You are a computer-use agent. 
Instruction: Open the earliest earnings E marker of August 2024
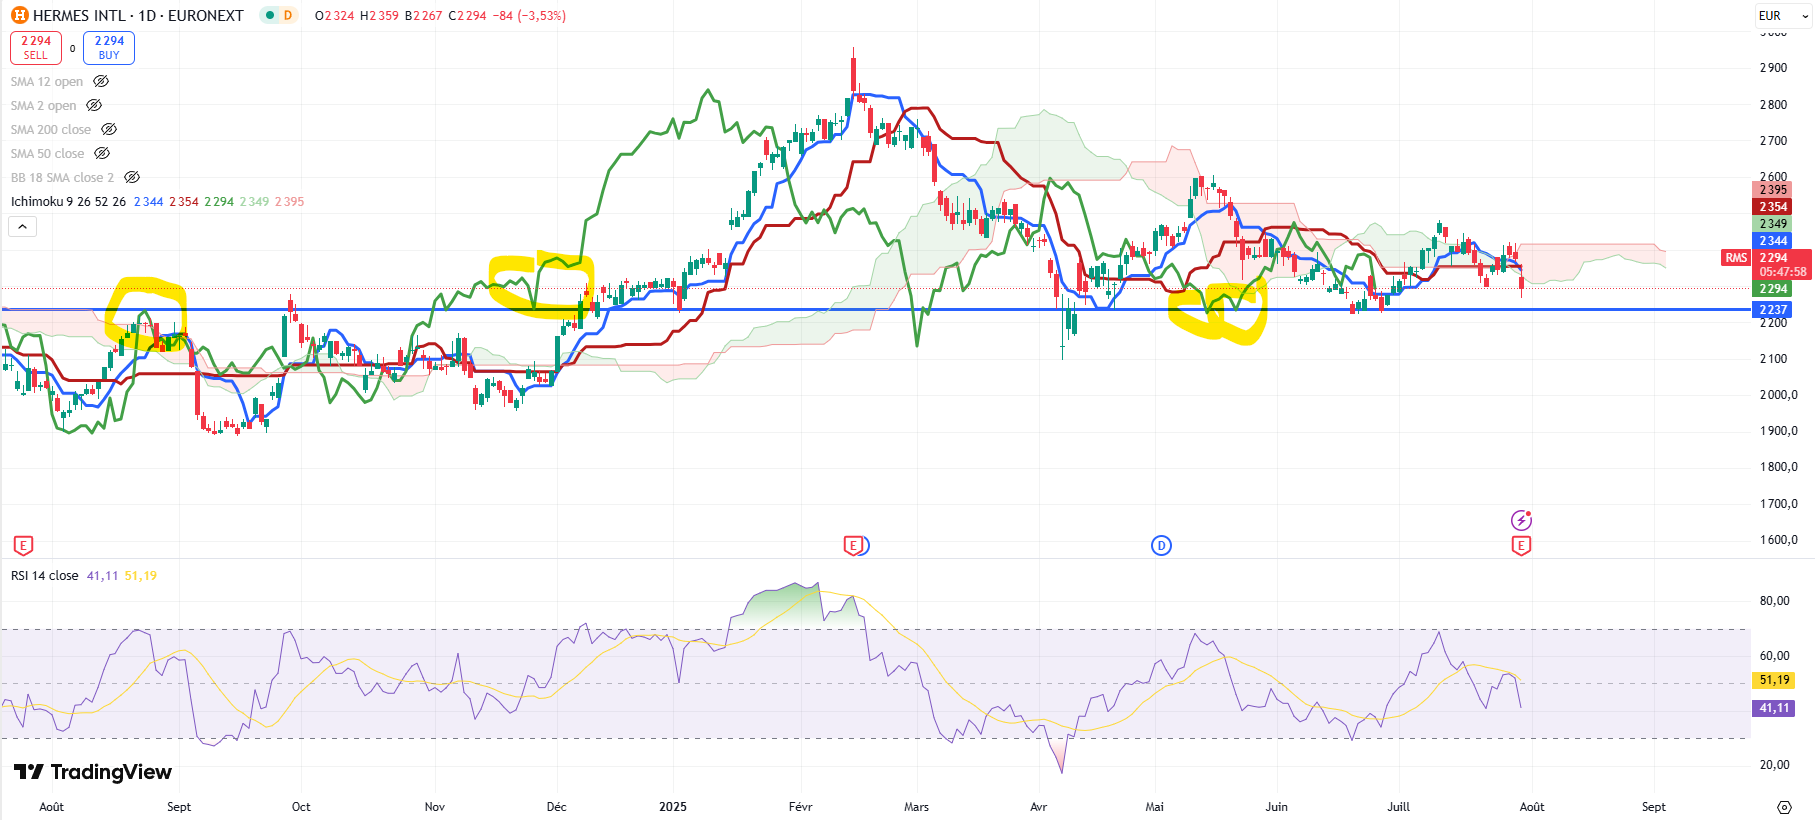coord(24,545)
